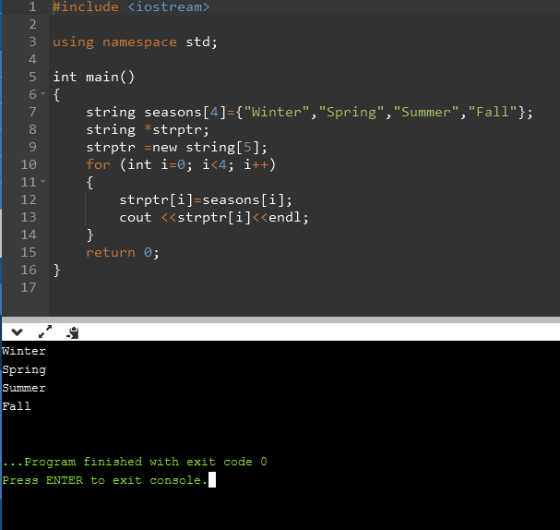560x530 pixels.
Task: Click the 'string *strptr;' declaration
Action: [x=147, y=130]
